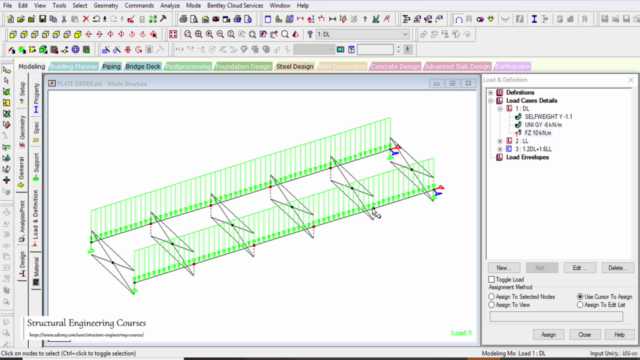The image size is (640, 360).
Task: Click the red X Delete icon
Action: click(x=86, y=19)
